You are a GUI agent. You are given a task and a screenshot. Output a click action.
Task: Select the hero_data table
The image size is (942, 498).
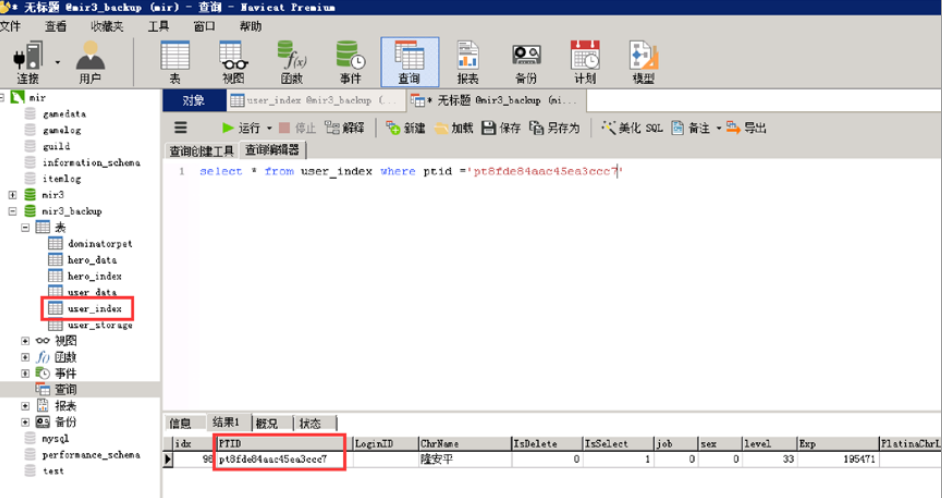tap(92, 260)
